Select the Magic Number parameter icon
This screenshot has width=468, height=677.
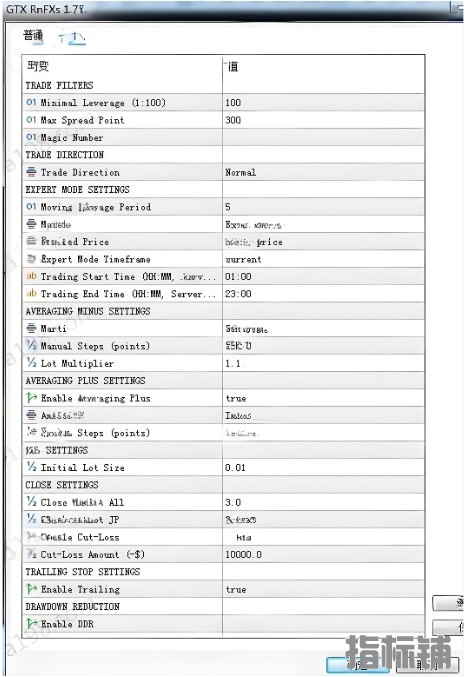31,137
